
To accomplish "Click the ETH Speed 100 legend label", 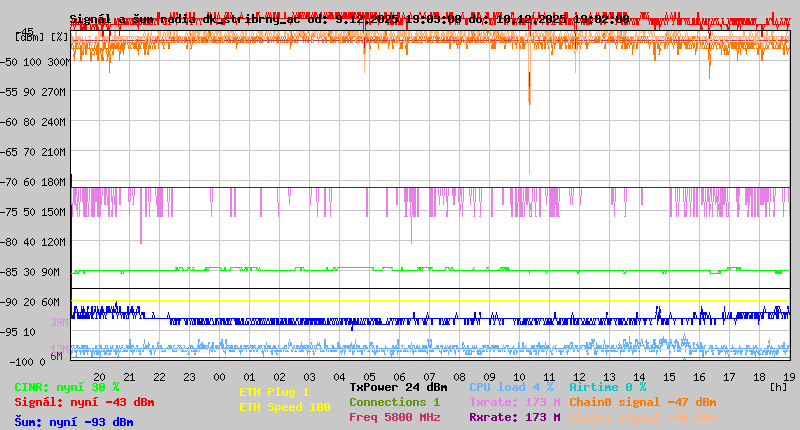I will [284, 407].
